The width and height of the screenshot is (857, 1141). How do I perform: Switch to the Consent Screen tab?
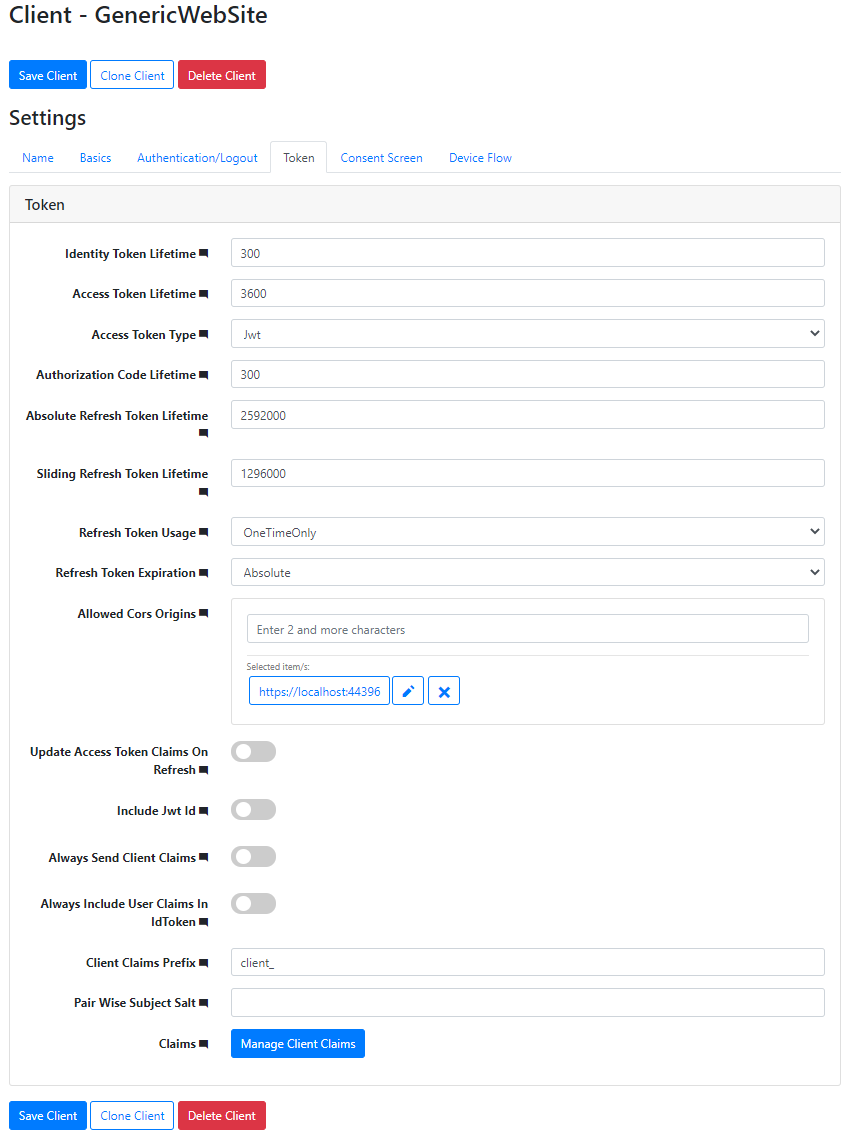[x=381, y=157]
